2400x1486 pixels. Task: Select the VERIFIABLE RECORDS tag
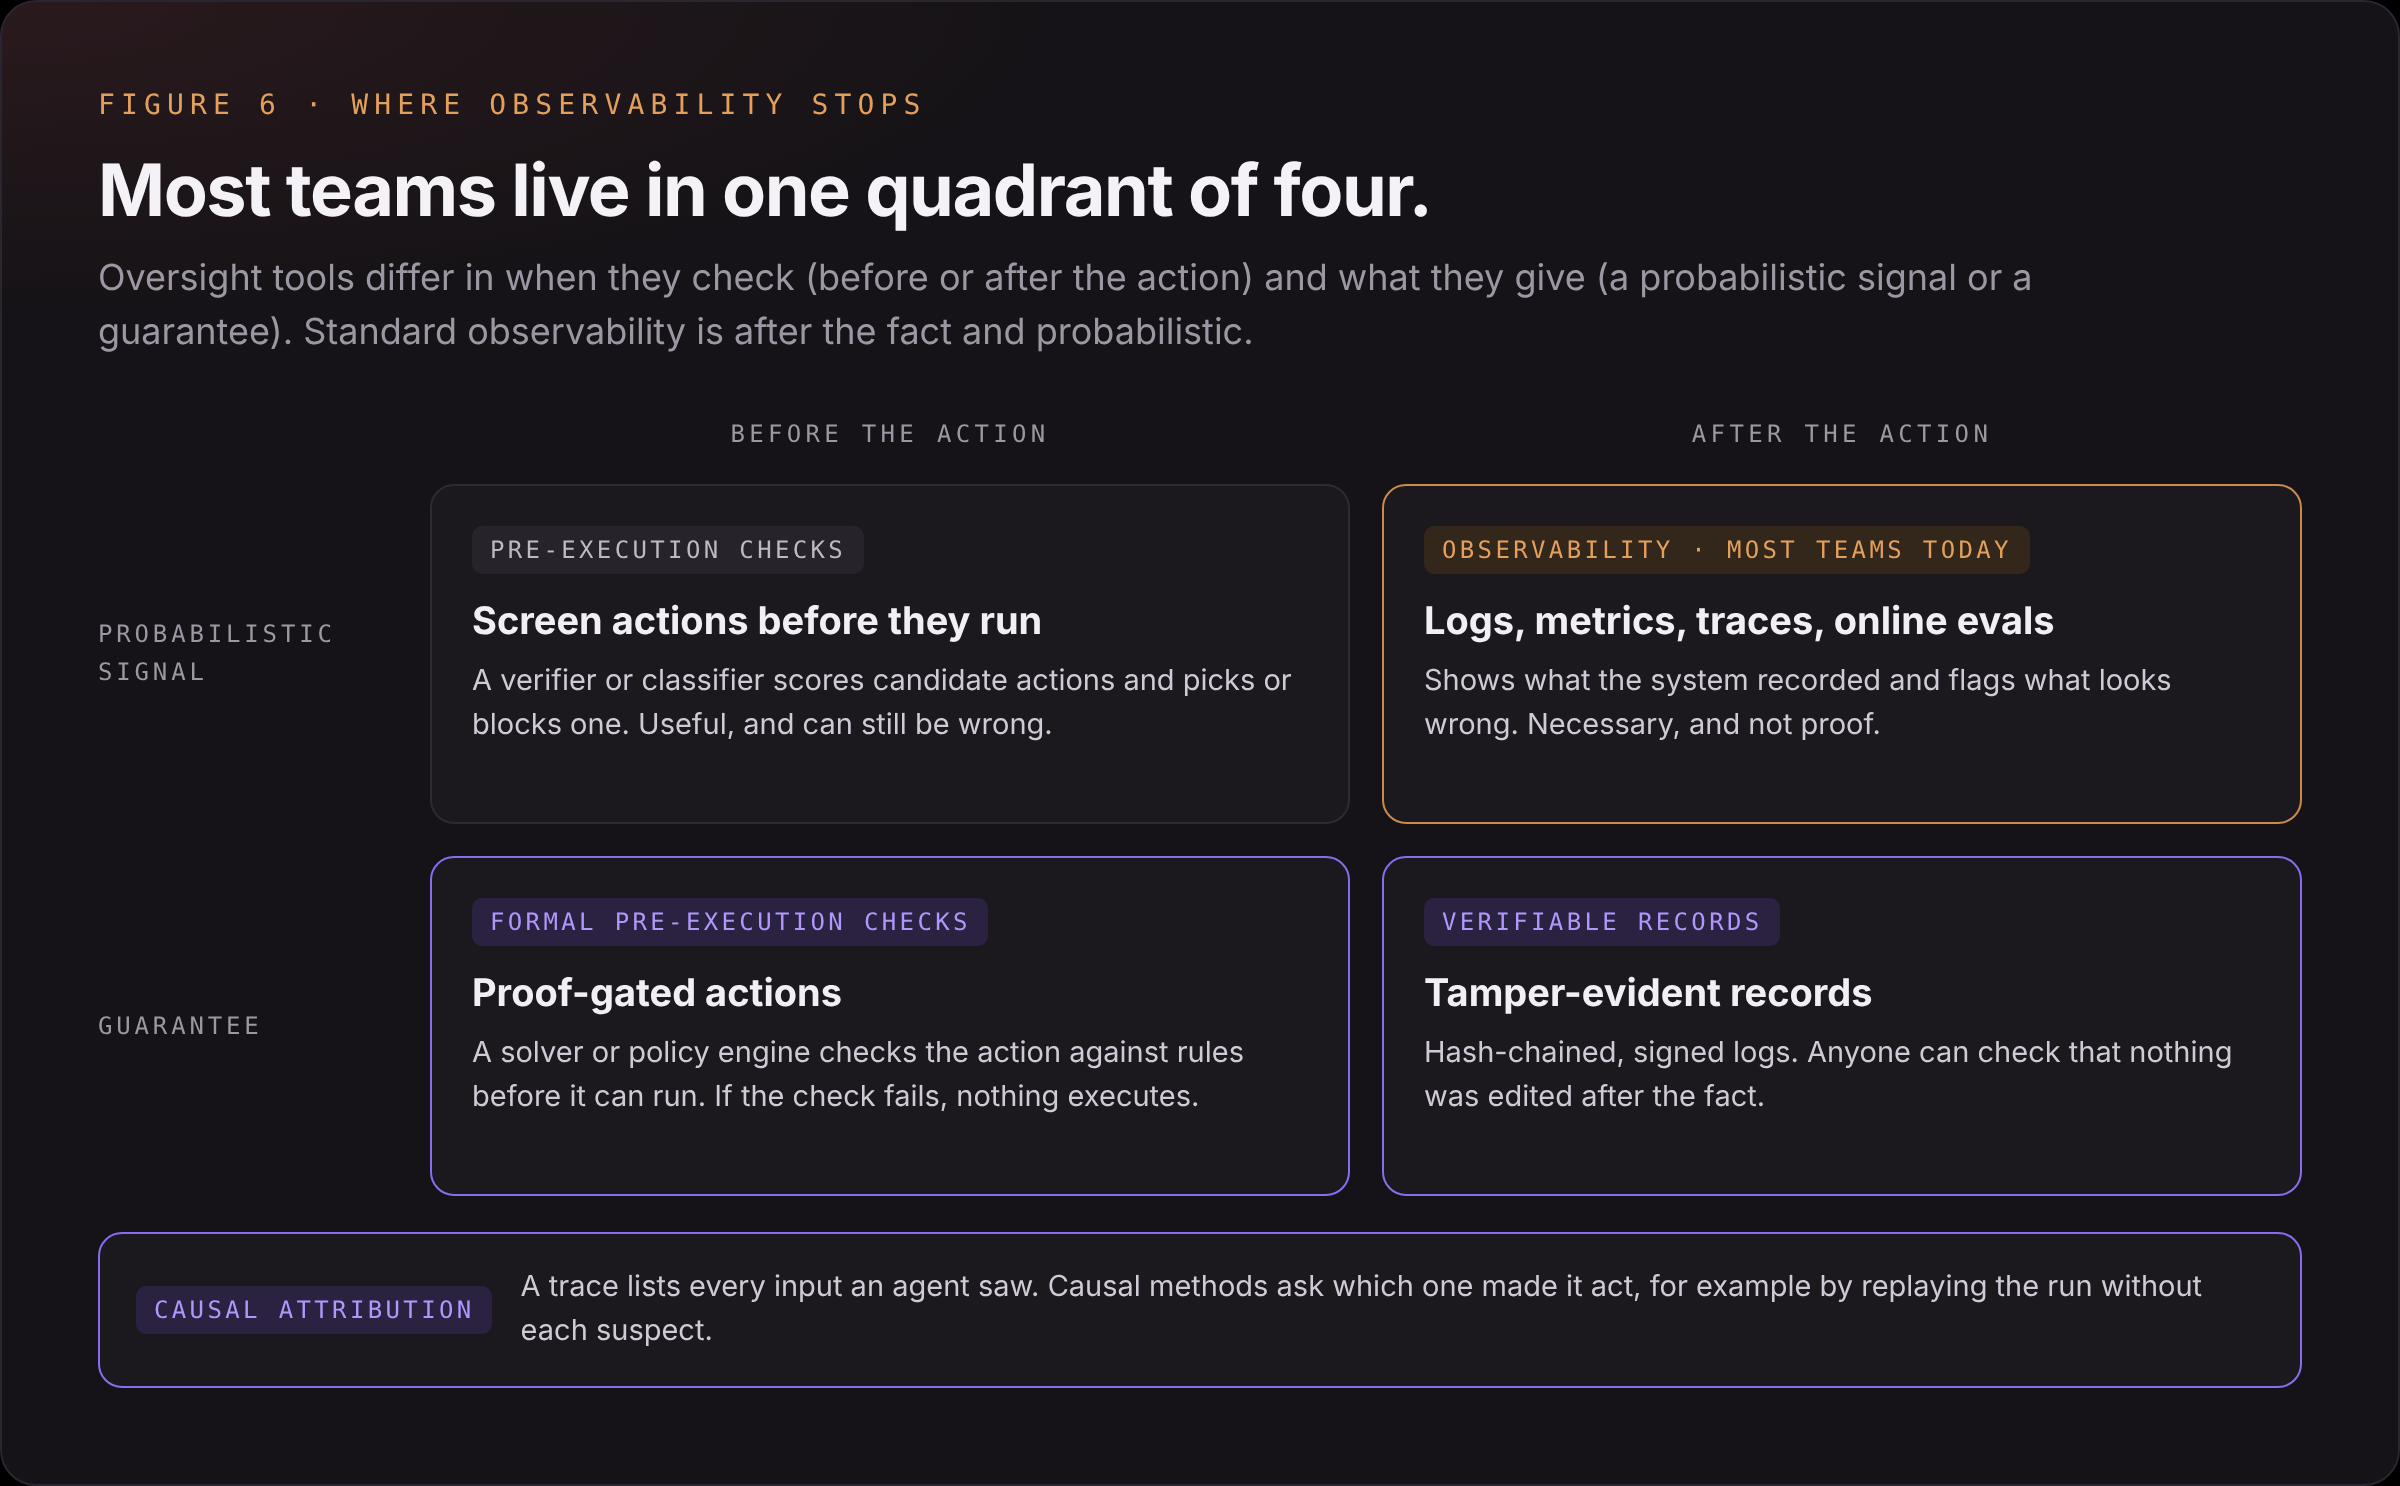[1601, 922]
